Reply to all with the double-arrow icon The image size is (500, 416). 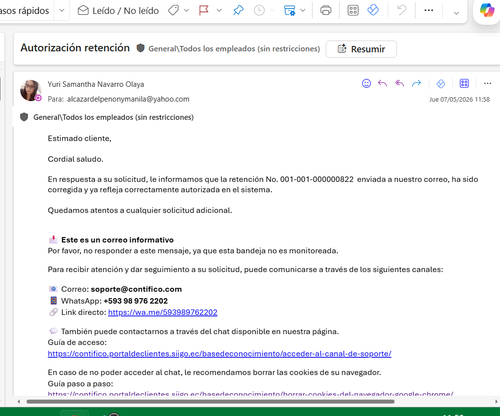399,83
